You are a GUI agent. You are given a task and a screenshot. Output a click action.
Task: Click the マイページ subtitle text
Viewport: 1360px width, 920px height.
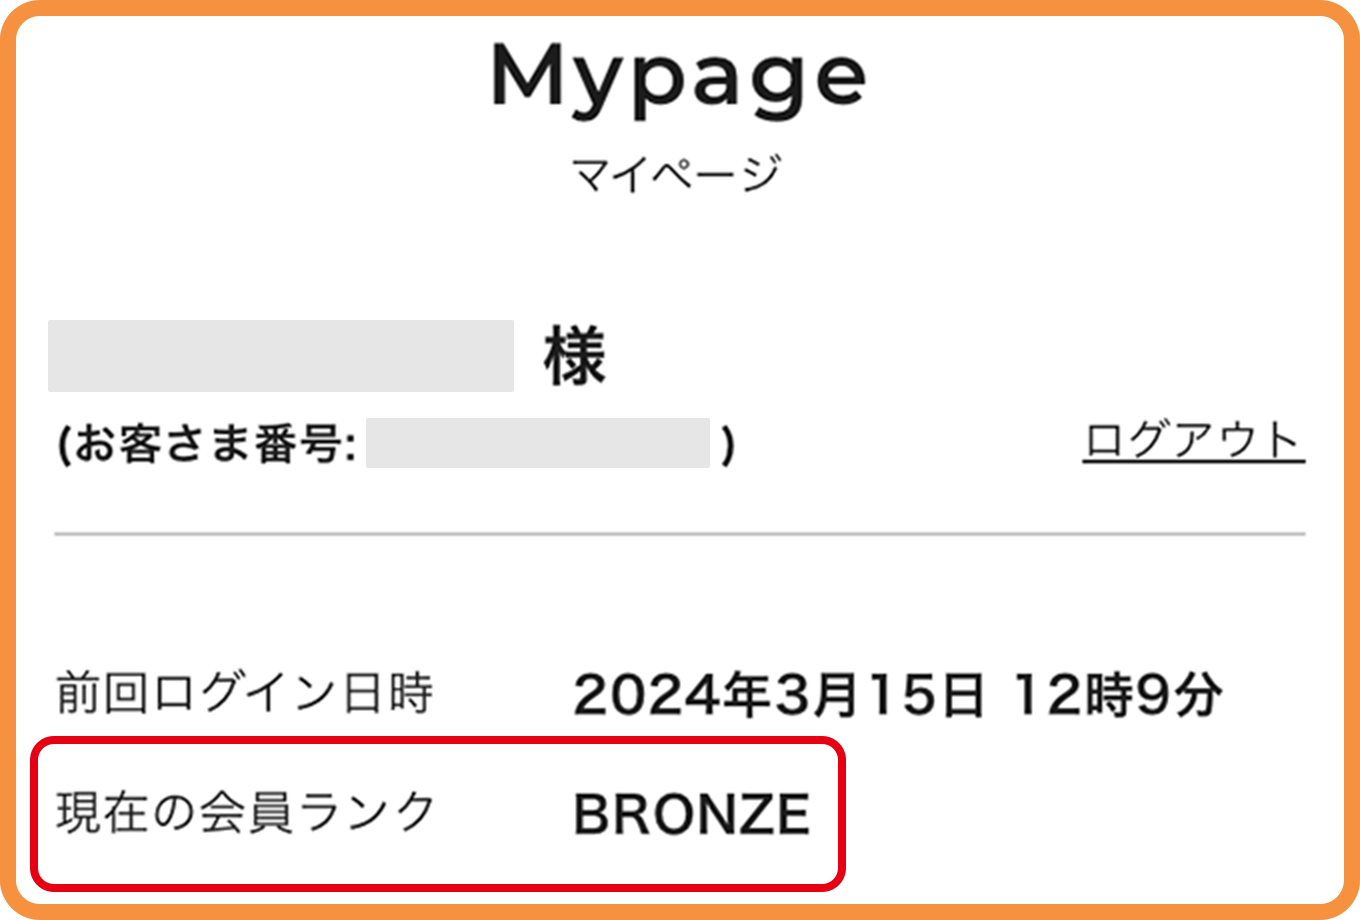point(676,173)
